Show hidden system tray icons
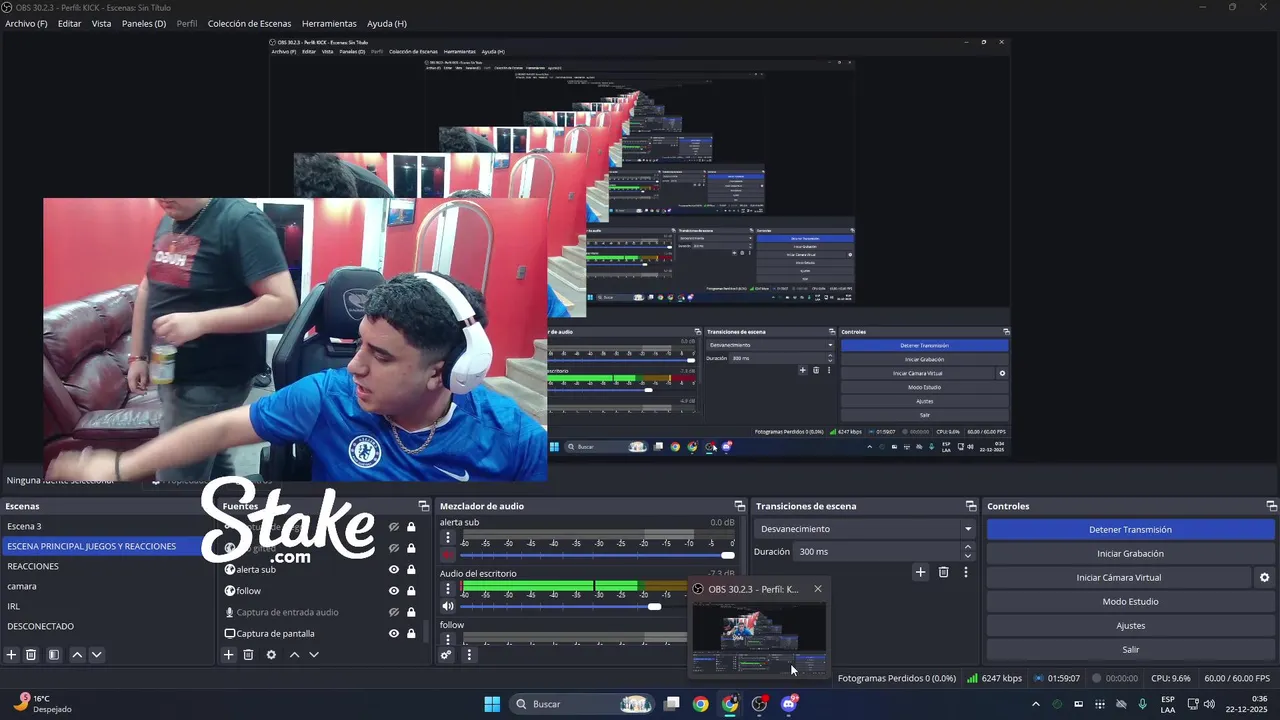This screenshot has width=1280, height=720. pyautogui.click(x=1036, y=704)
